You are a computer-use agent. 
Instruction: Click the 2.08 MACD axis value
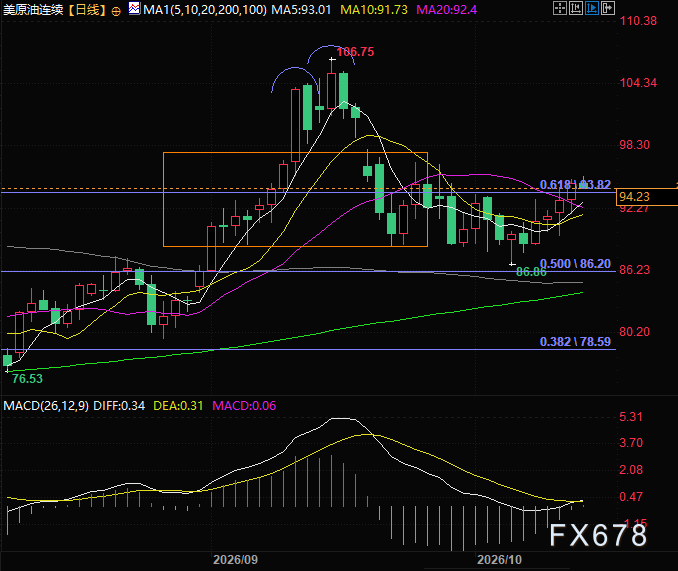click(x=631, y=469)
